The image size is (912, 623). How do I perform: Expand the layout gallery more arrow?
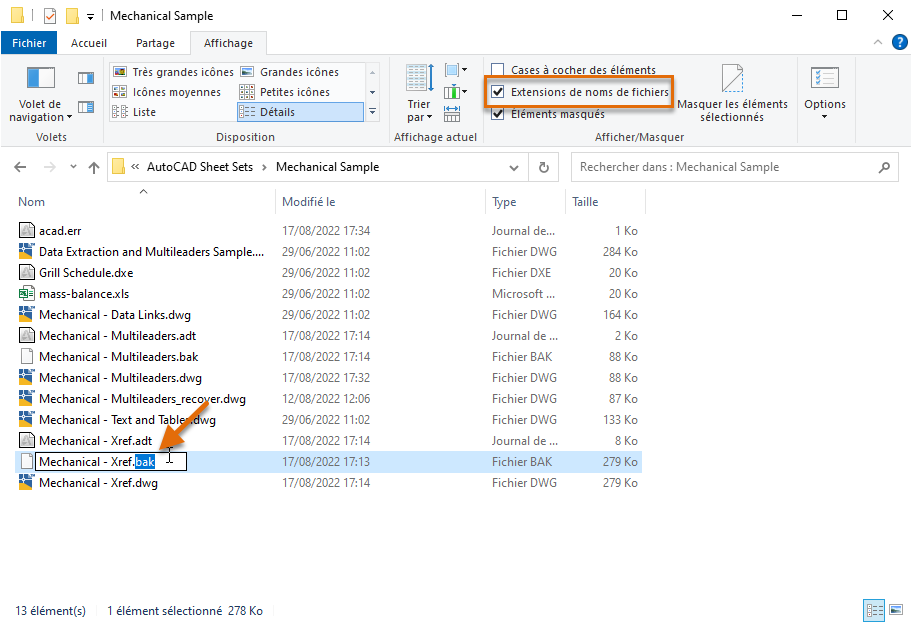click(372, 111)
